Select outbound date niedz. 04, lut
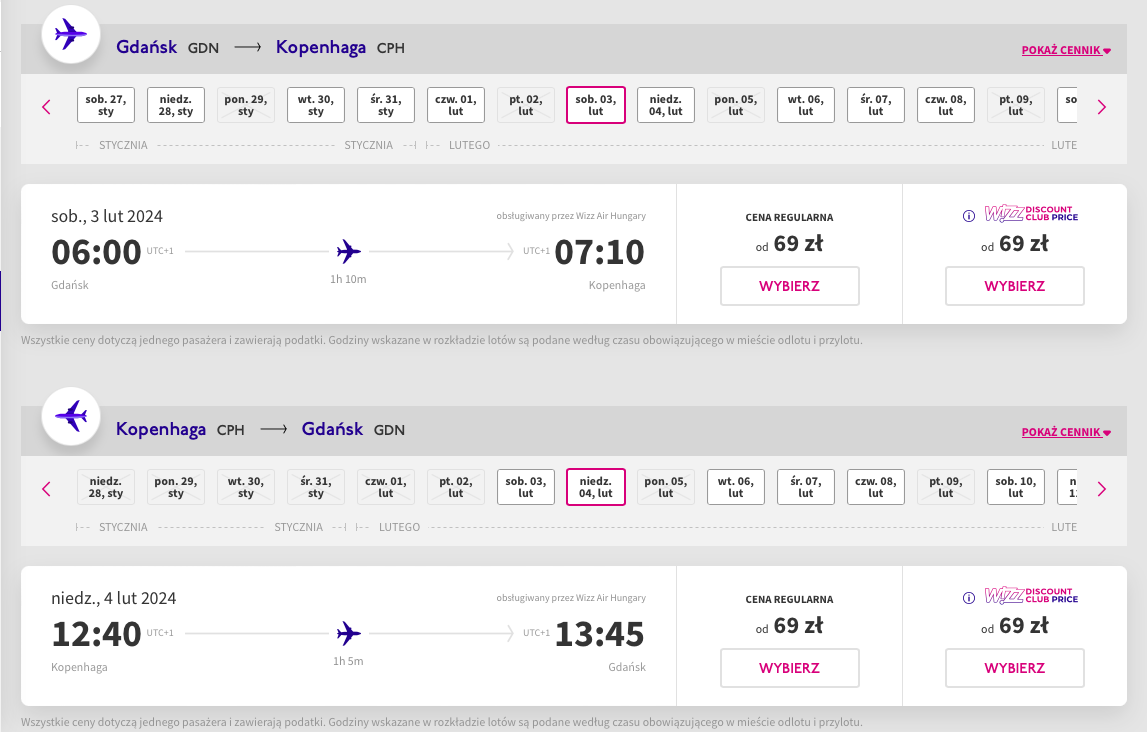The width and height of the screenshot is (1147, 732). pyautogui.click(x=666, y=105)
